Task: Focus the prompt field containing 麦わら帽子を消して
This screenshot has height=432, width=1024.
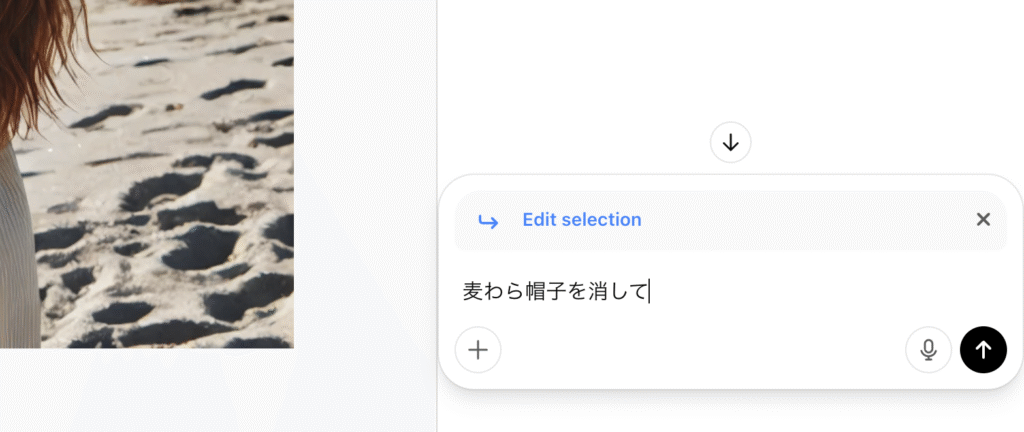Action: 730,291
